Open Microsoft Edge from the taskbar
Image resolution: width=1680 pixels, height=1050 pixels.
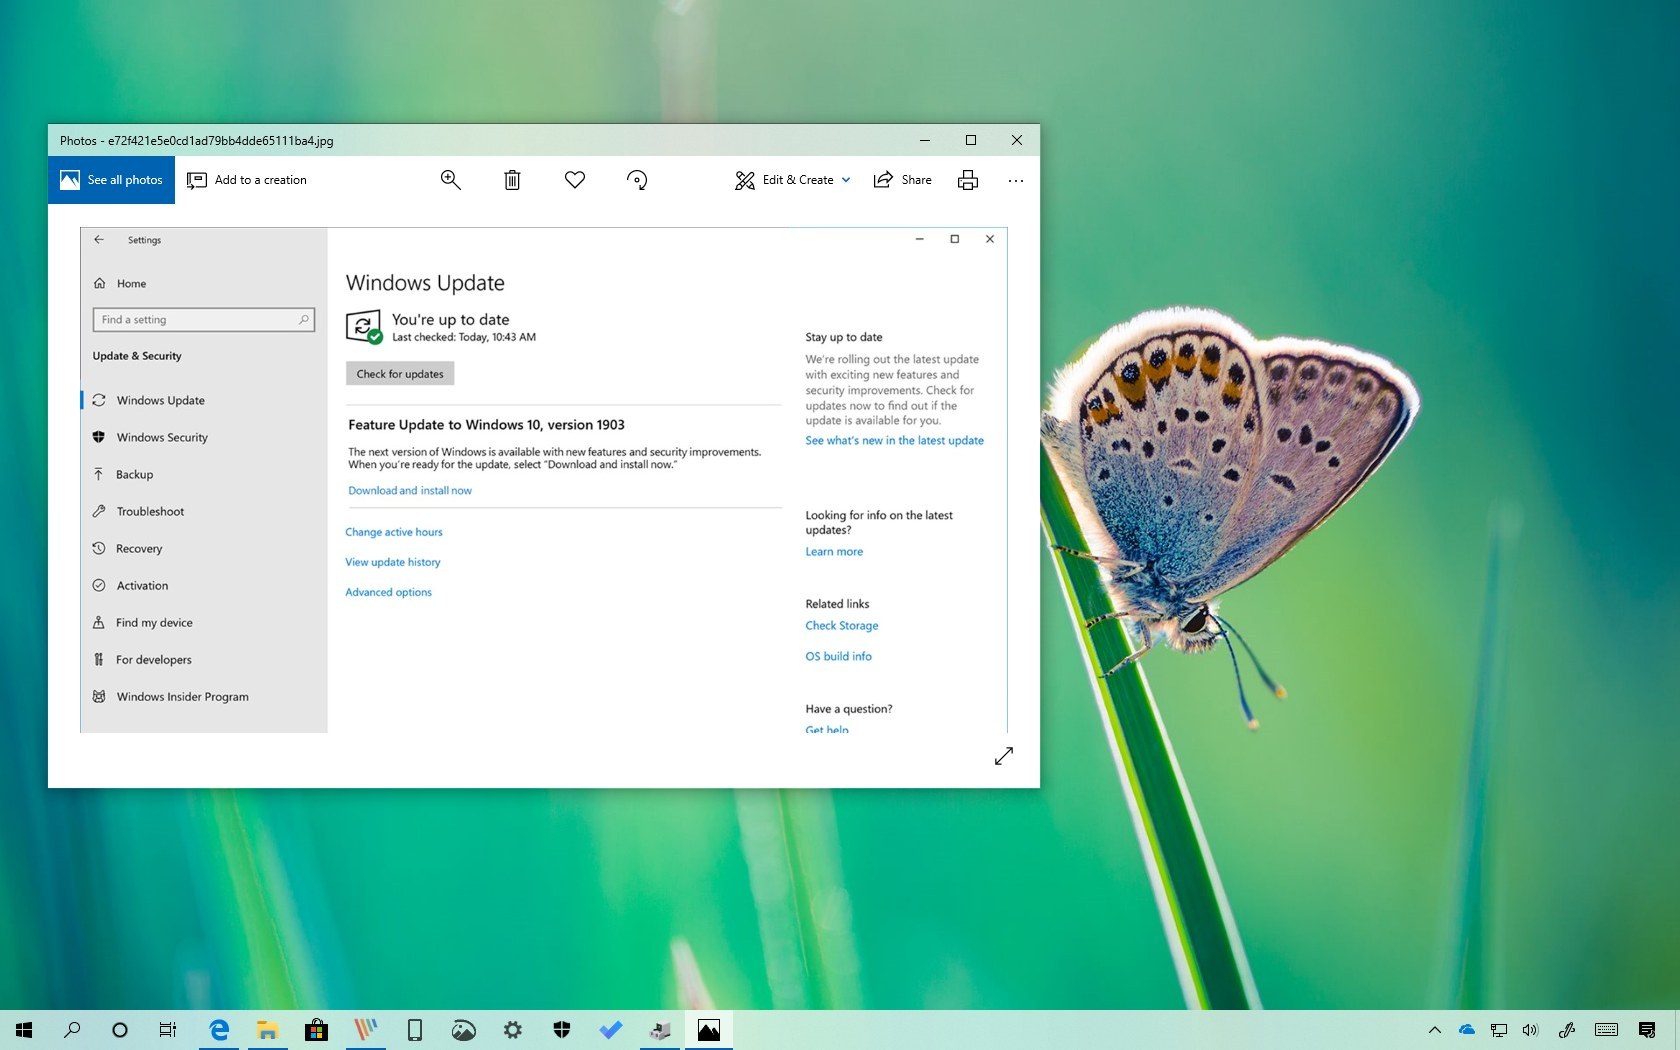(219, 1030)
